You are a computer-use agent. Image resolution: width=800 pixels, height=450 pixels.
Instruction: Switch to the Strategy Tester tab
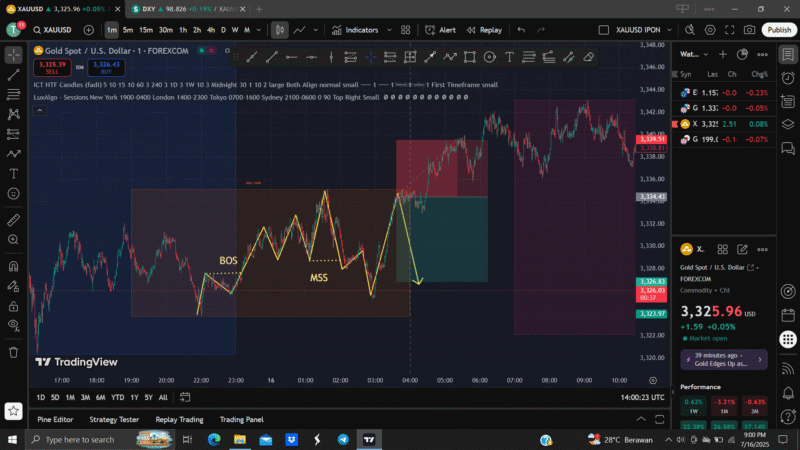coord(114,419)
